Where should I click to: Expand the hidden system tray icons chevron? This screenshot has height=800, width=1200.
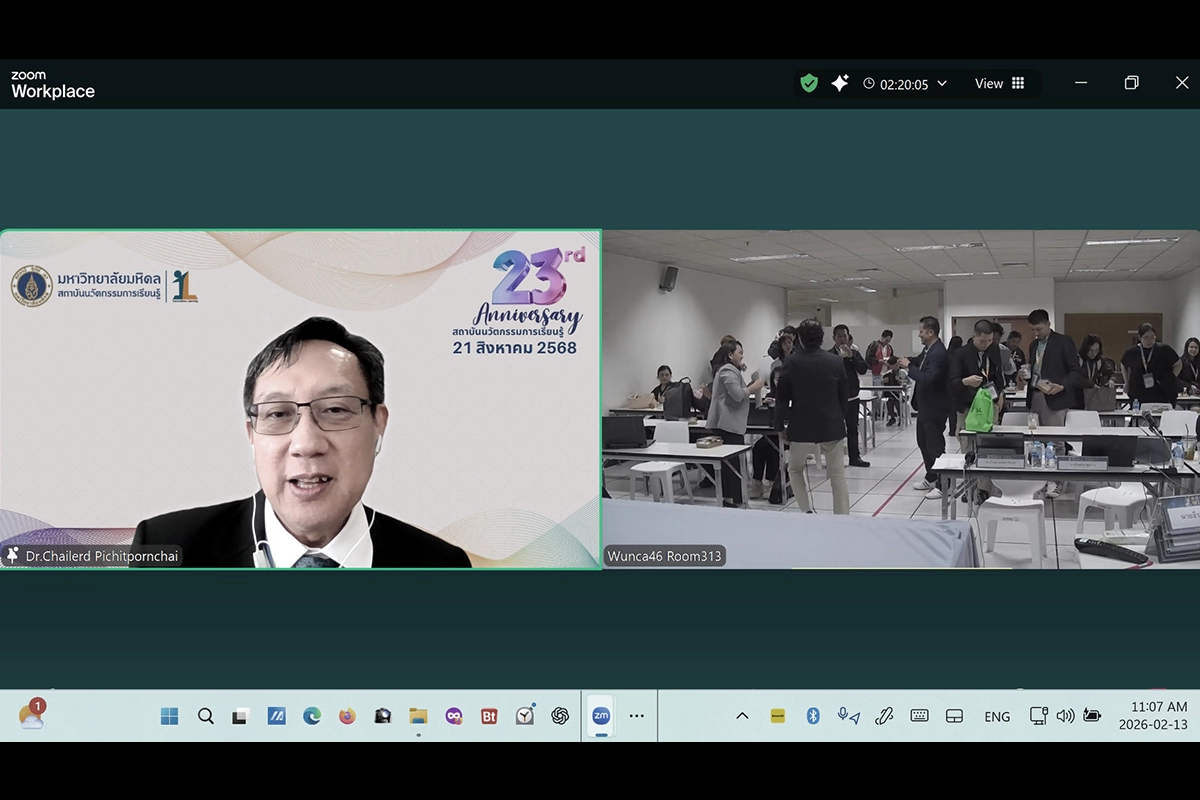point(742,716)
